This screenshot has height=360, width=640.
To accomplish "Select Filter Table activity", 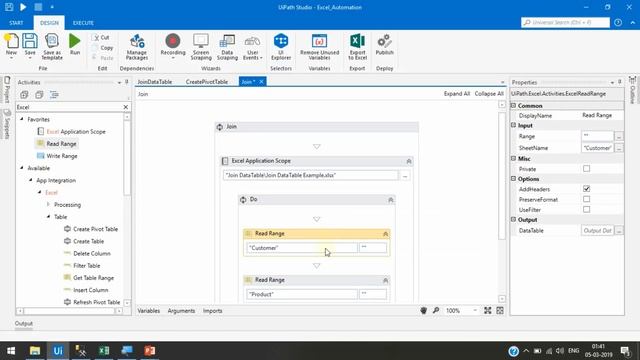I will (82, 266).
